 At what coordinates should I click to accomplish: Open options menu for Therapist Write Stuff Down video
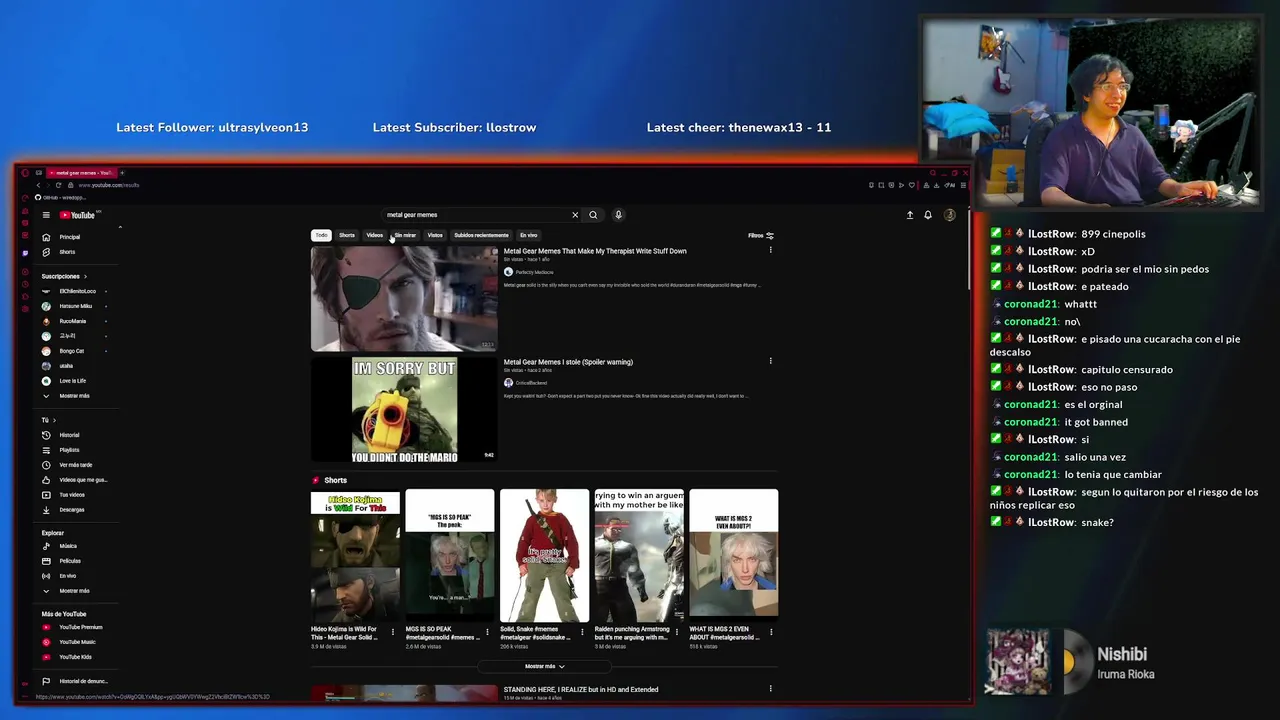770,250
